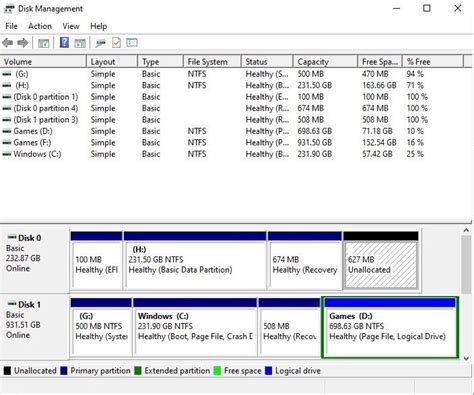Click the light green Free space swatch
Screen dimensions: 474x395
(217, 371)
